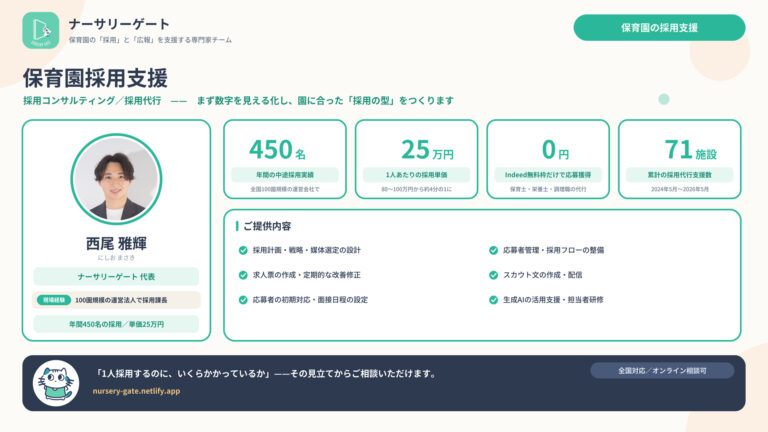Click check icon beside 応募者管理・採用フローの整備
The image size is (768, 432).
point(493,250)
